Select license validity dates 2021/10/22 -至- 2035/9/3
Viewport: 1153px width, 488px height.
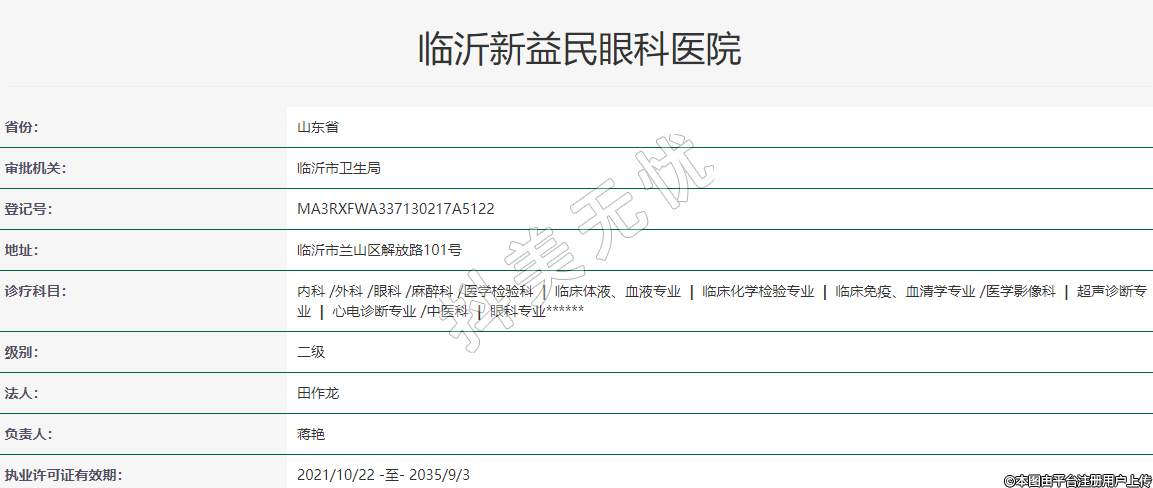pyautogui.click(x=383, y=474)
